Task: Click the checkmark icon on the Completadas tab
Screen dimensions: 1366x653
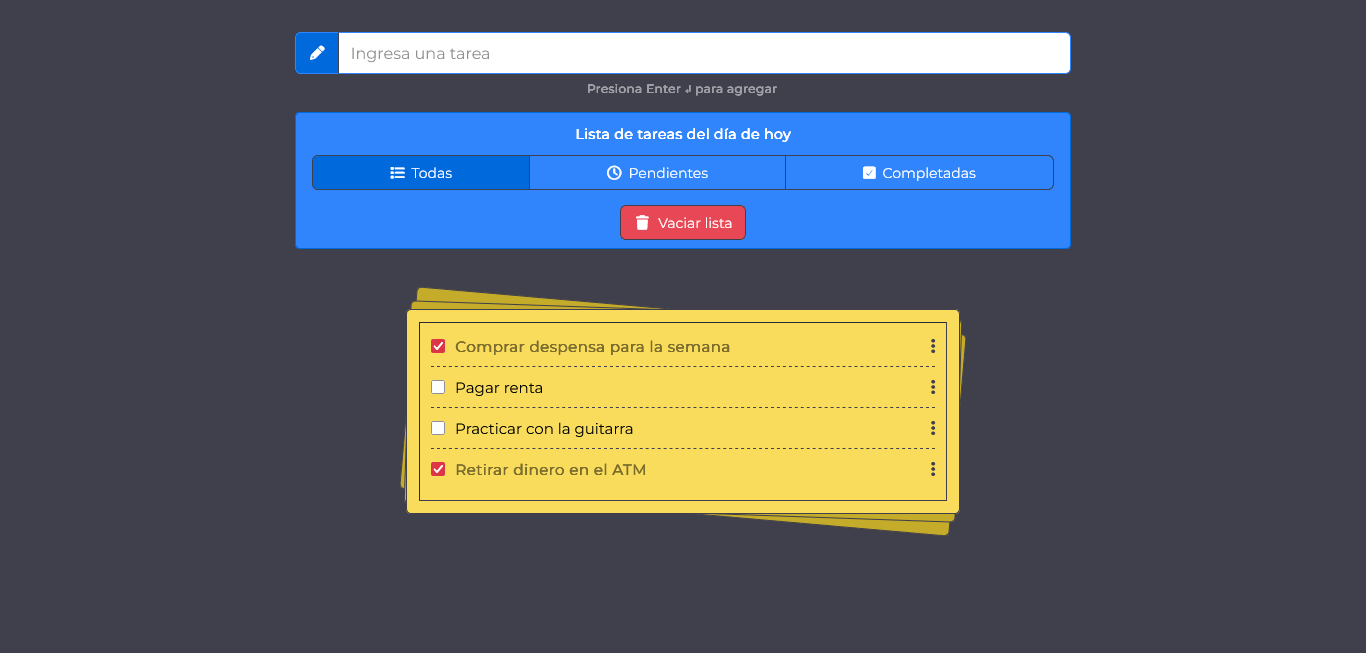Action: click(x=870, y=172)
